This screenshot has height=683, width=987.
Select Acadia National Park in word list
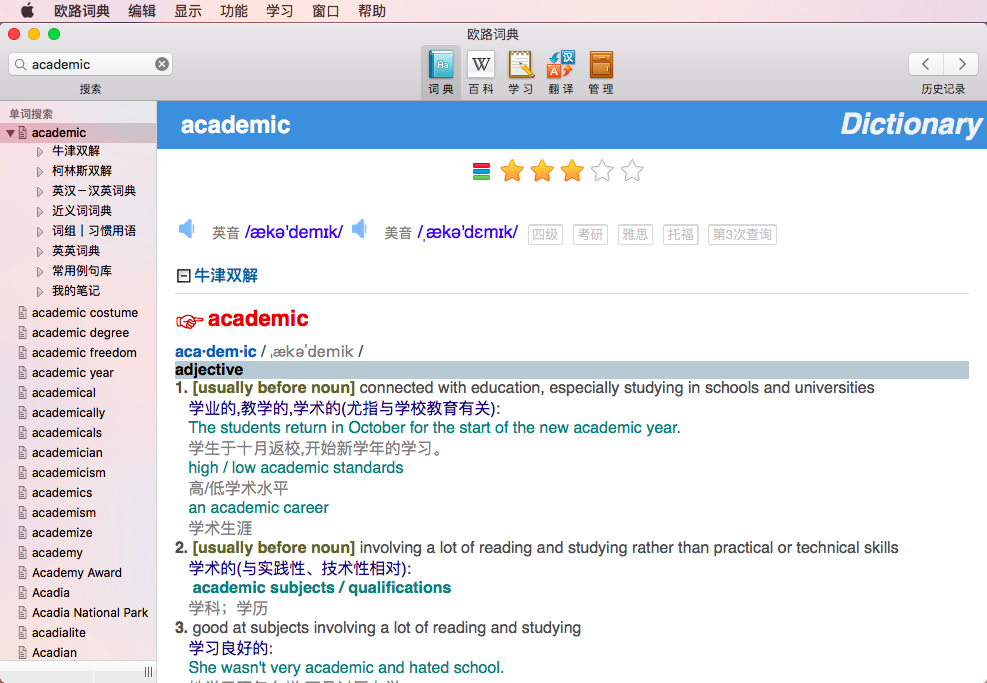point(90,612)
